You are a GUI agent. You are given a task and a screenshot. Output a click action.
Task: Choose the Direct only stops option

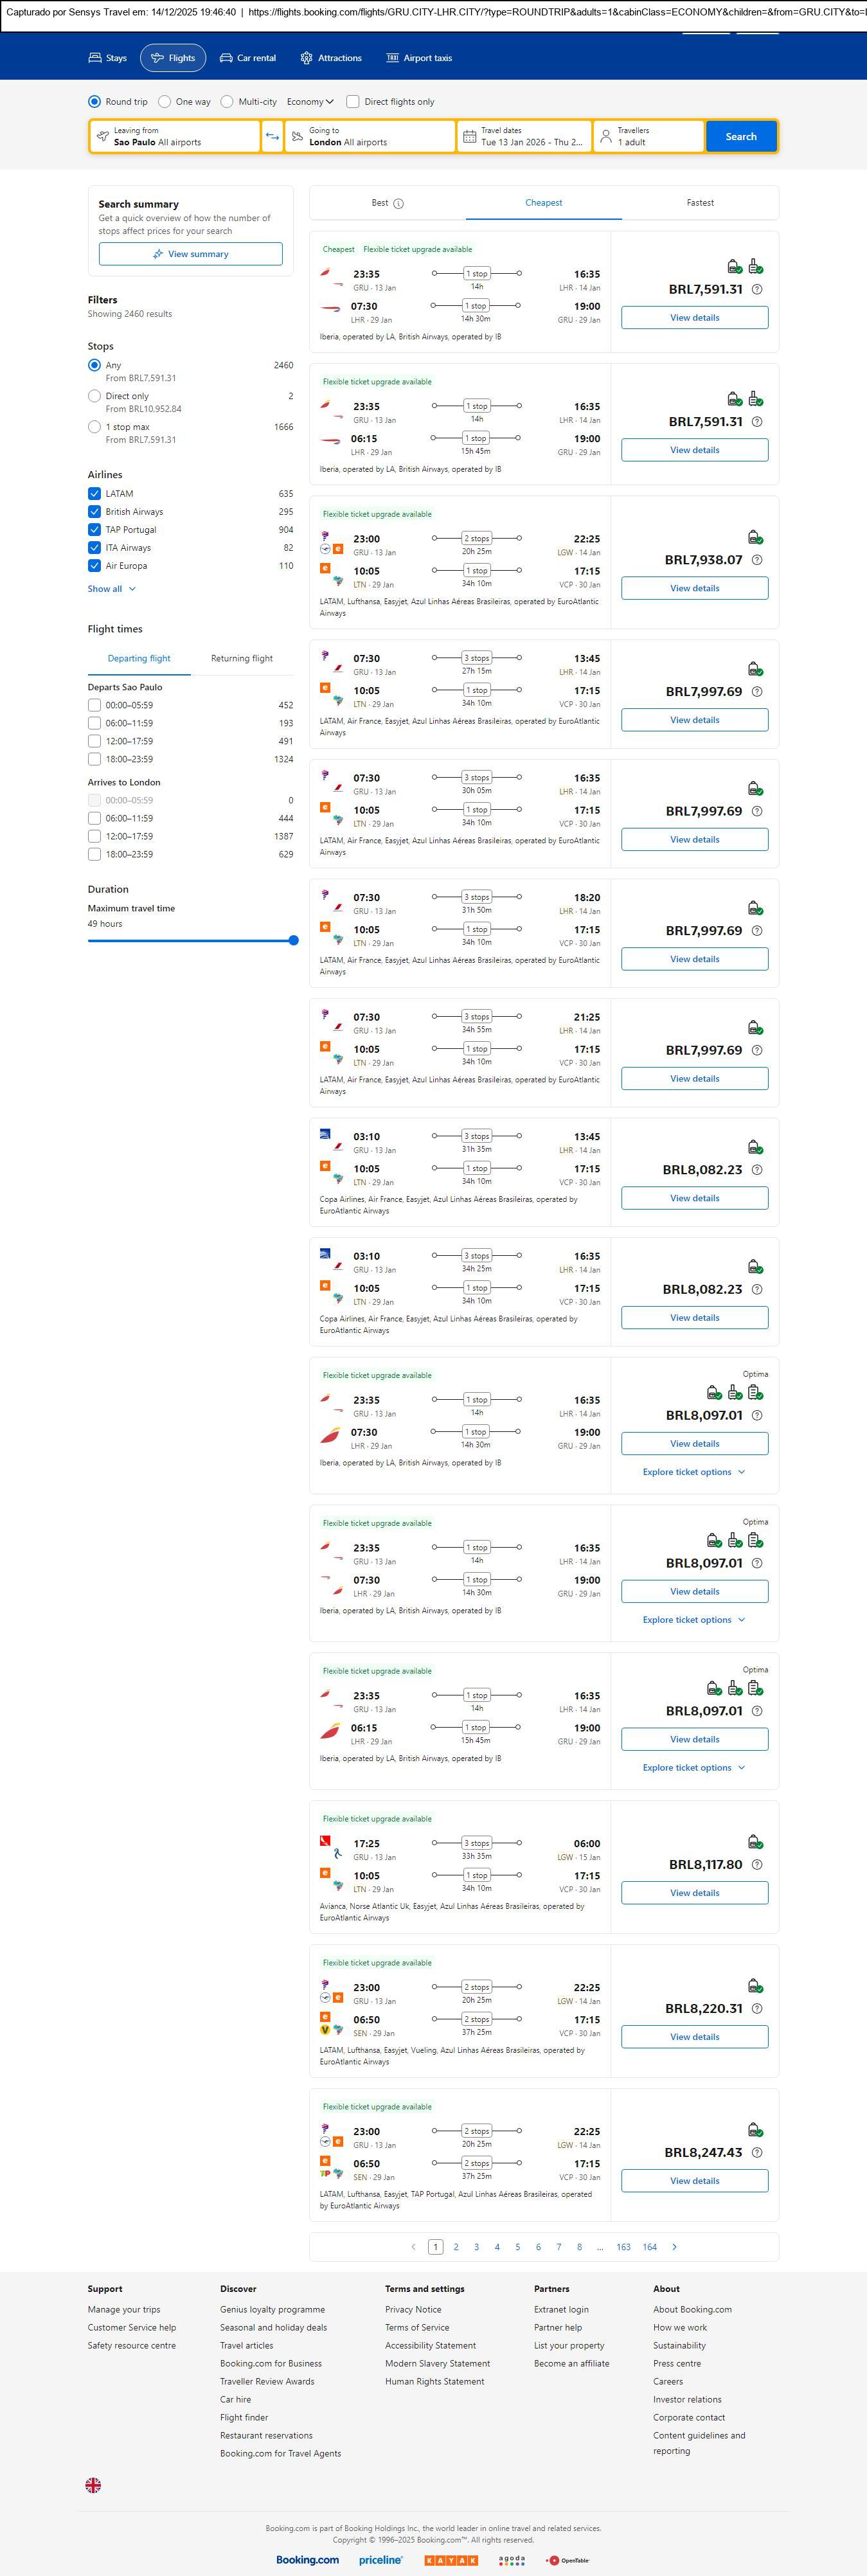(x=94, y=397)
